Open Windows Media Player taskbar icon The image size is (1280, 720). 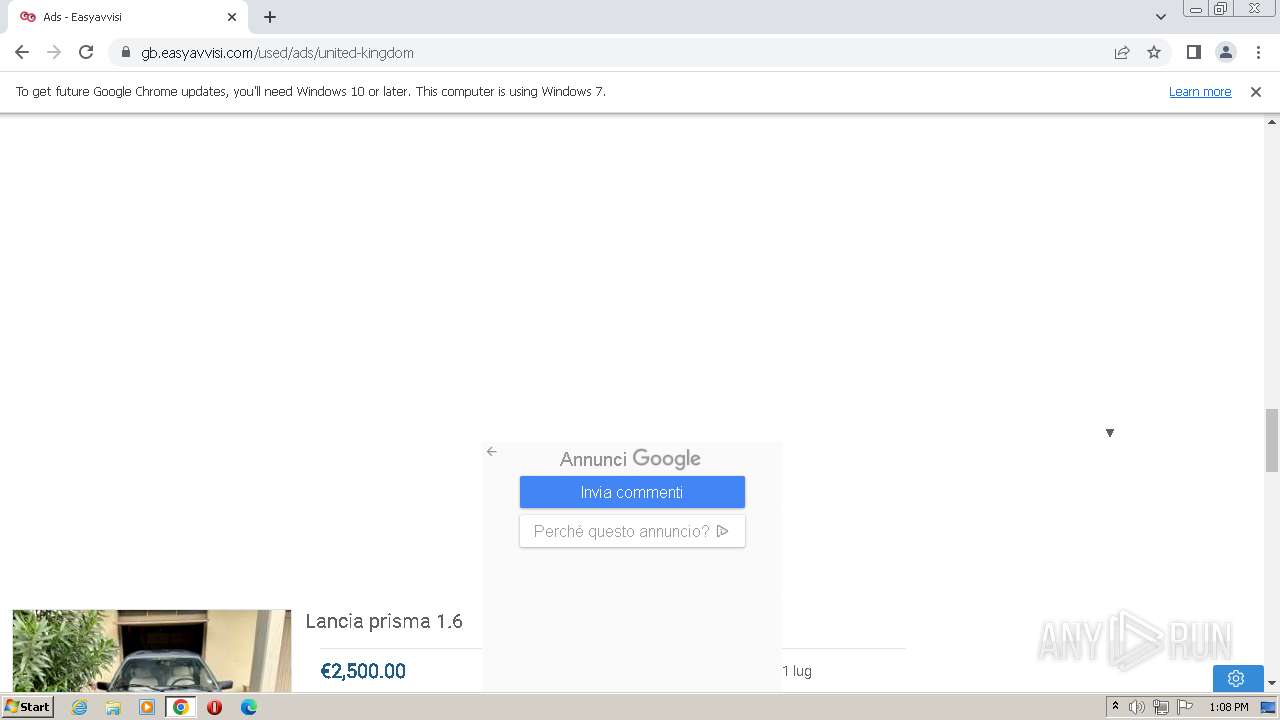(147, 707)
